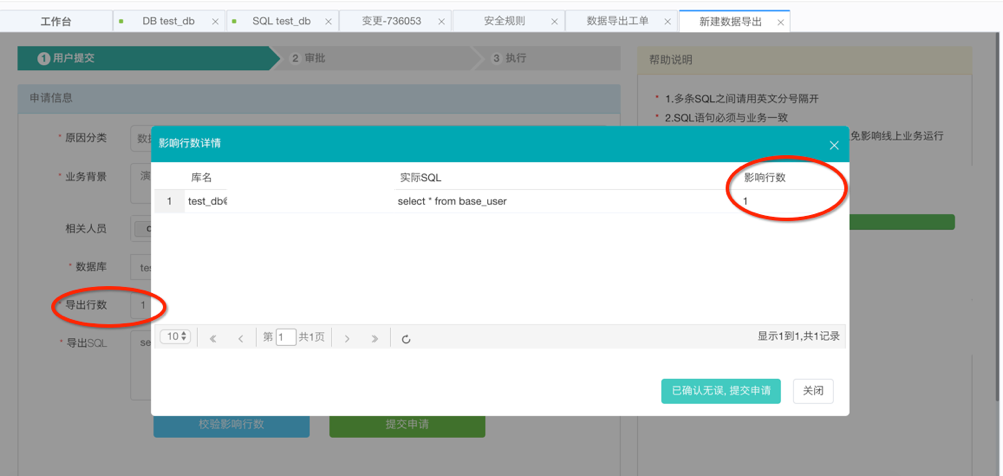Image resolution: width=1003 pixels, height=476 pixels.
Task: Go to last page of results
Action: coord(375,338)
